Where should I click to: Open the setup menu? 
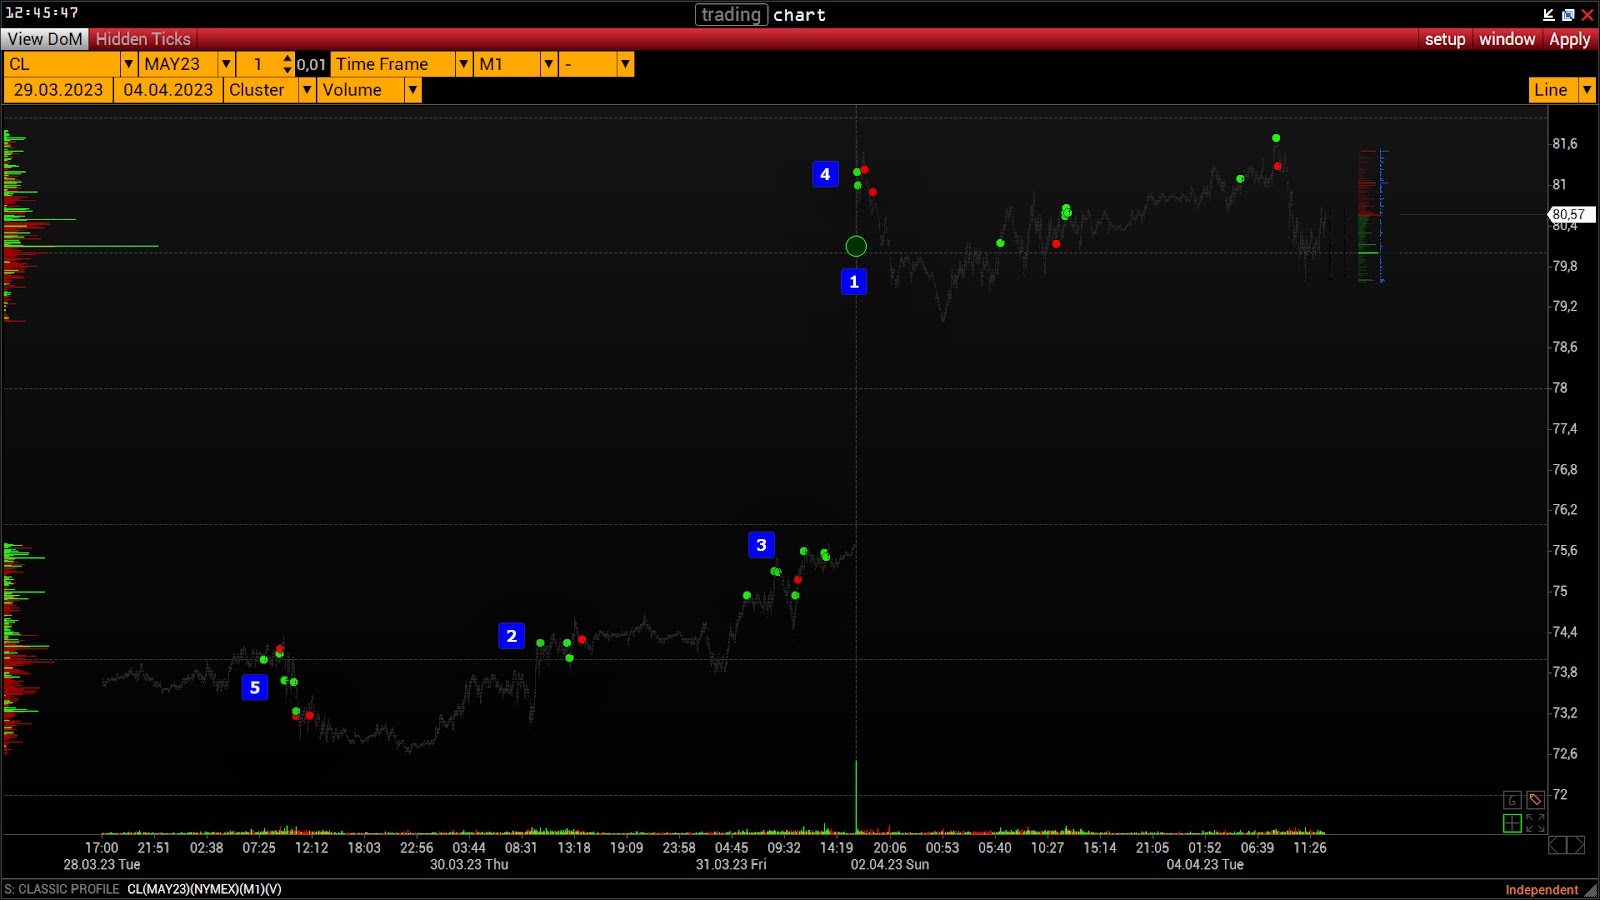point(1445,39)
